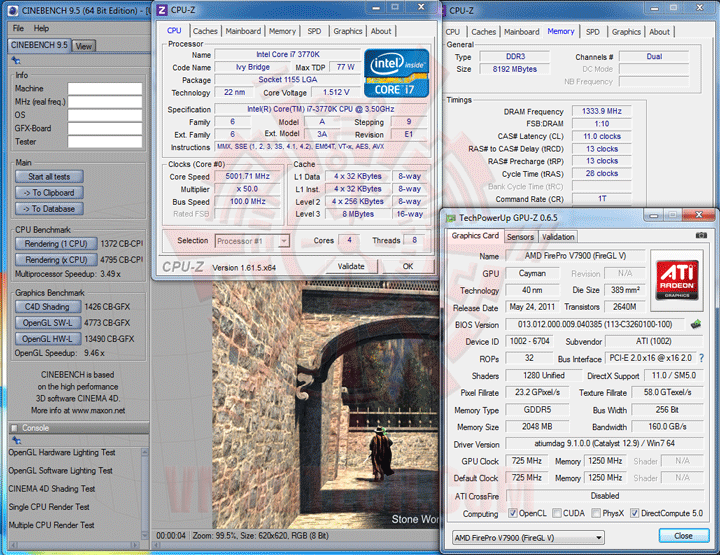Click the Validate button in CPU-Z

351,266
